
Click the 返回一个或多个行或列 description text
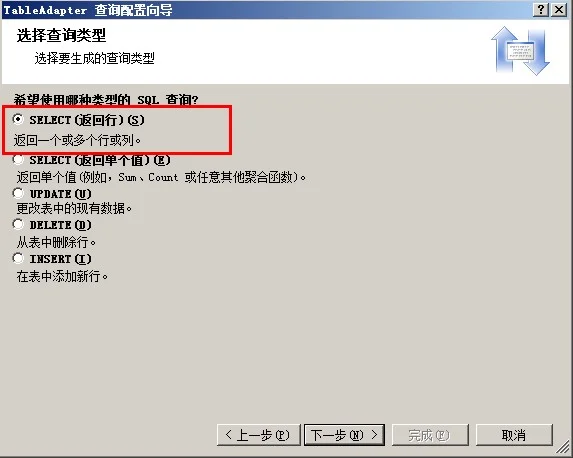pyautogui.click(x=77, y=140)
